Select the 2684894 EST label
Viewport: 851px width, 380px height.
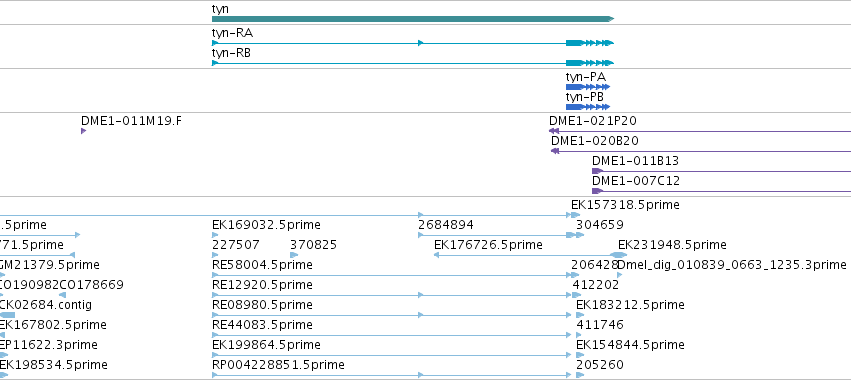click(446, 225)
